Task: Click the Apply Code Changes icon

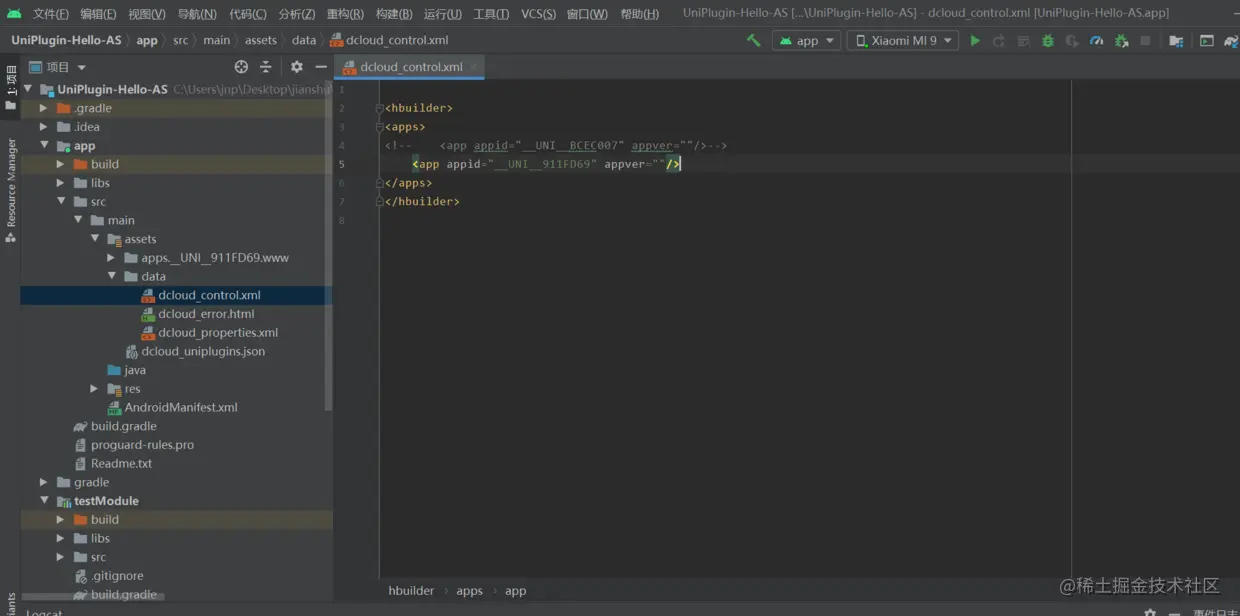Action: (1023, 41)
